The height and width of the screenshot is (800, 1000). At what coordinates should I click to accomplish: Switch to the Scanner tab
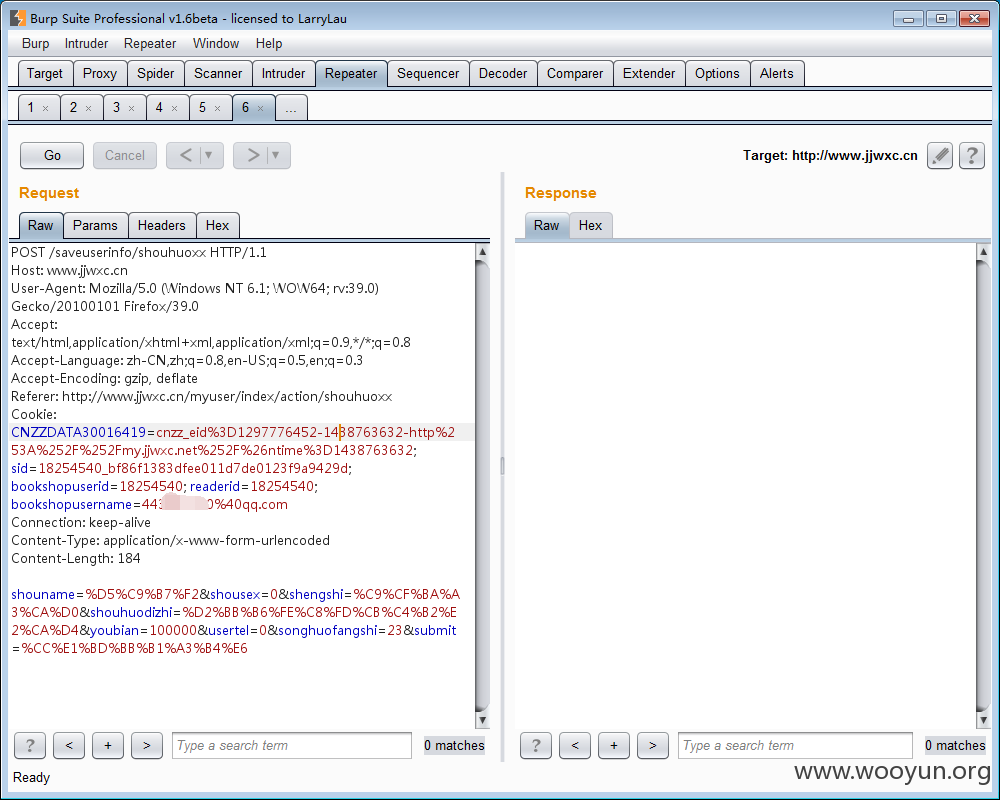(x=218, y=73)
